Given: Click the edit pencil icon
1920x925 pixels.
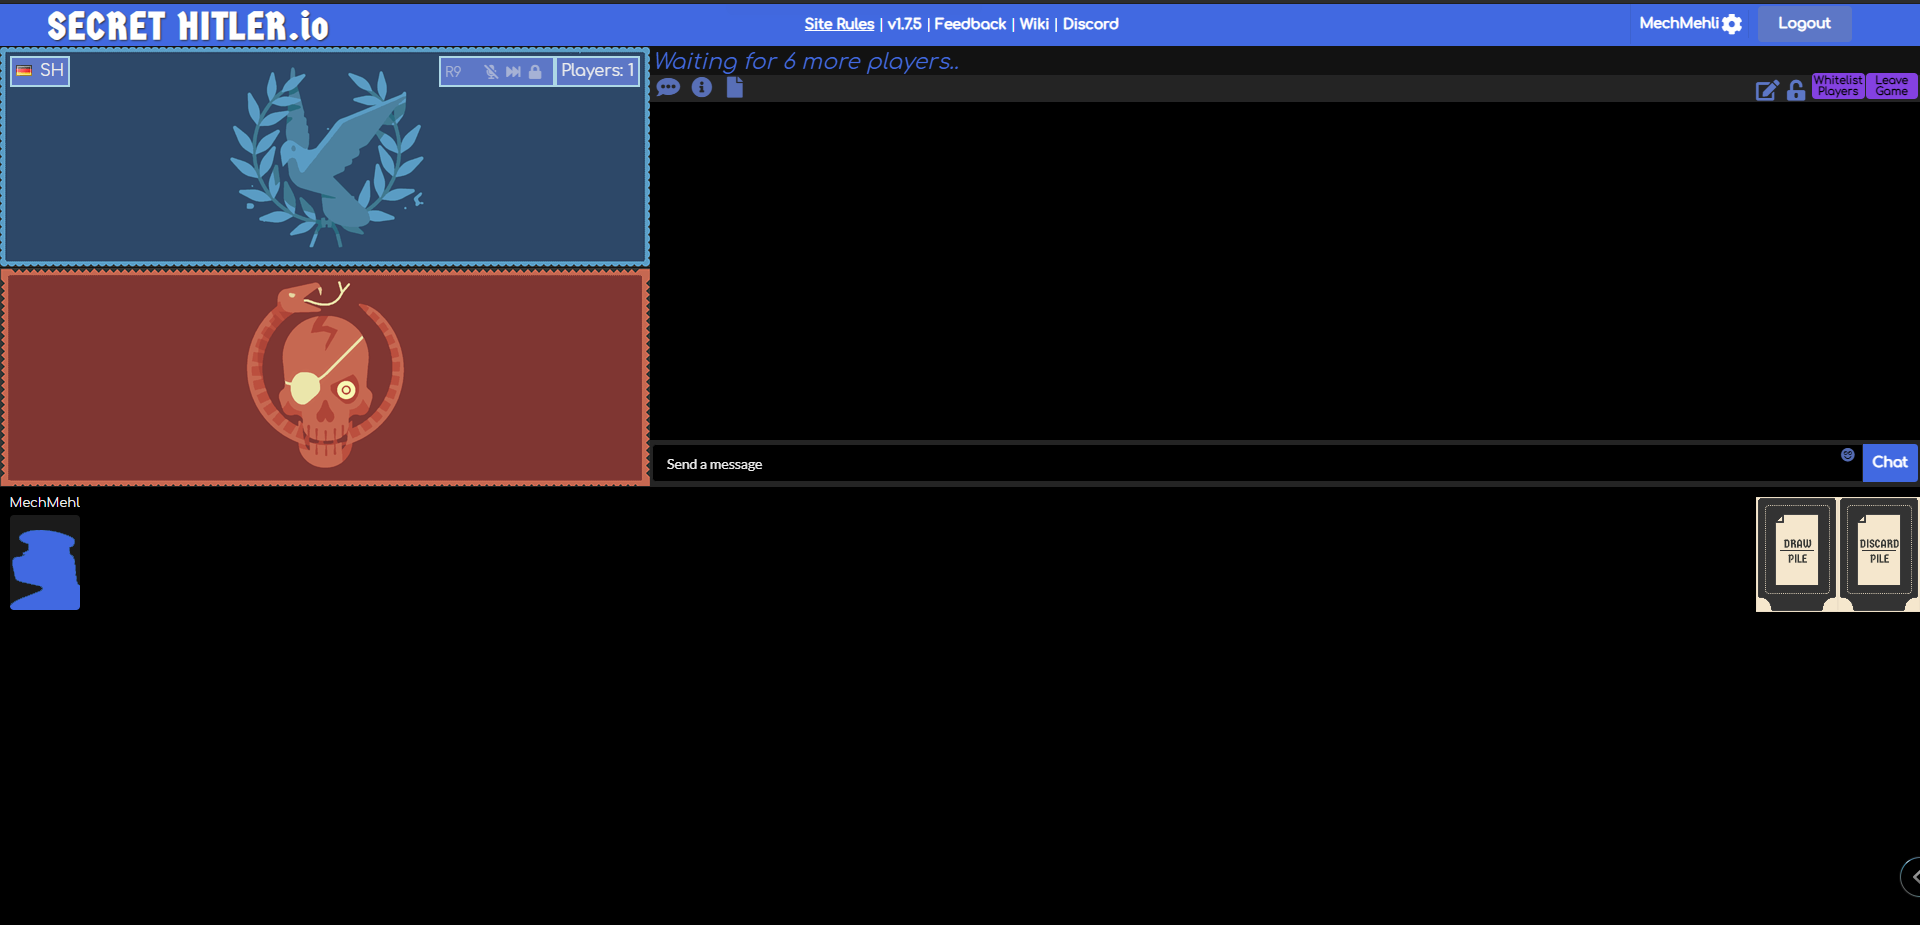Looking at the screenshot, I should tap(1767, 90).
